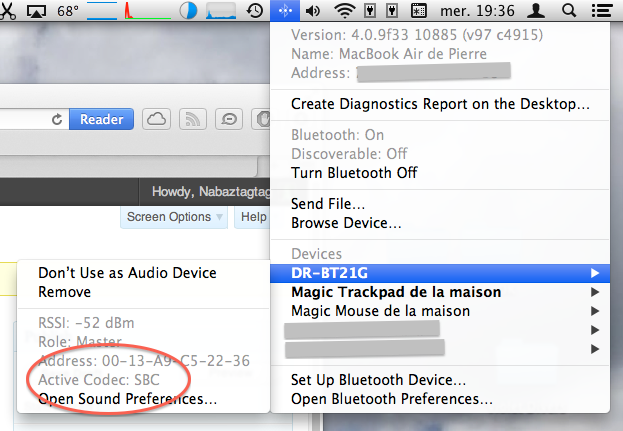Choose Create Diagnostics Report on the Desktop
The image size is (623, 431).
440,103
